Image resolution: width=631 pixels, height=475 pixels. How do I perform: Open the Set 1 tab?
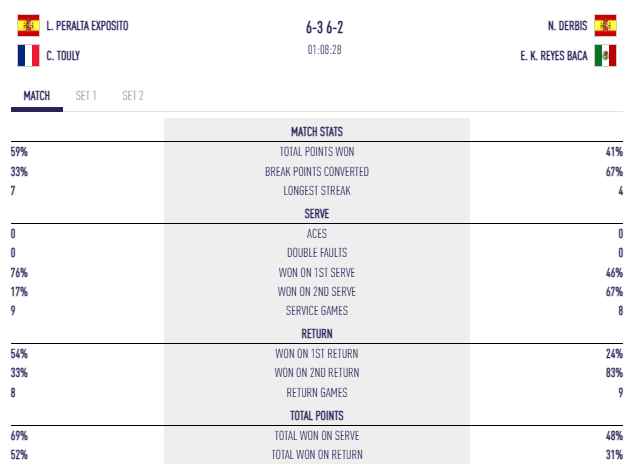(86, 96)
